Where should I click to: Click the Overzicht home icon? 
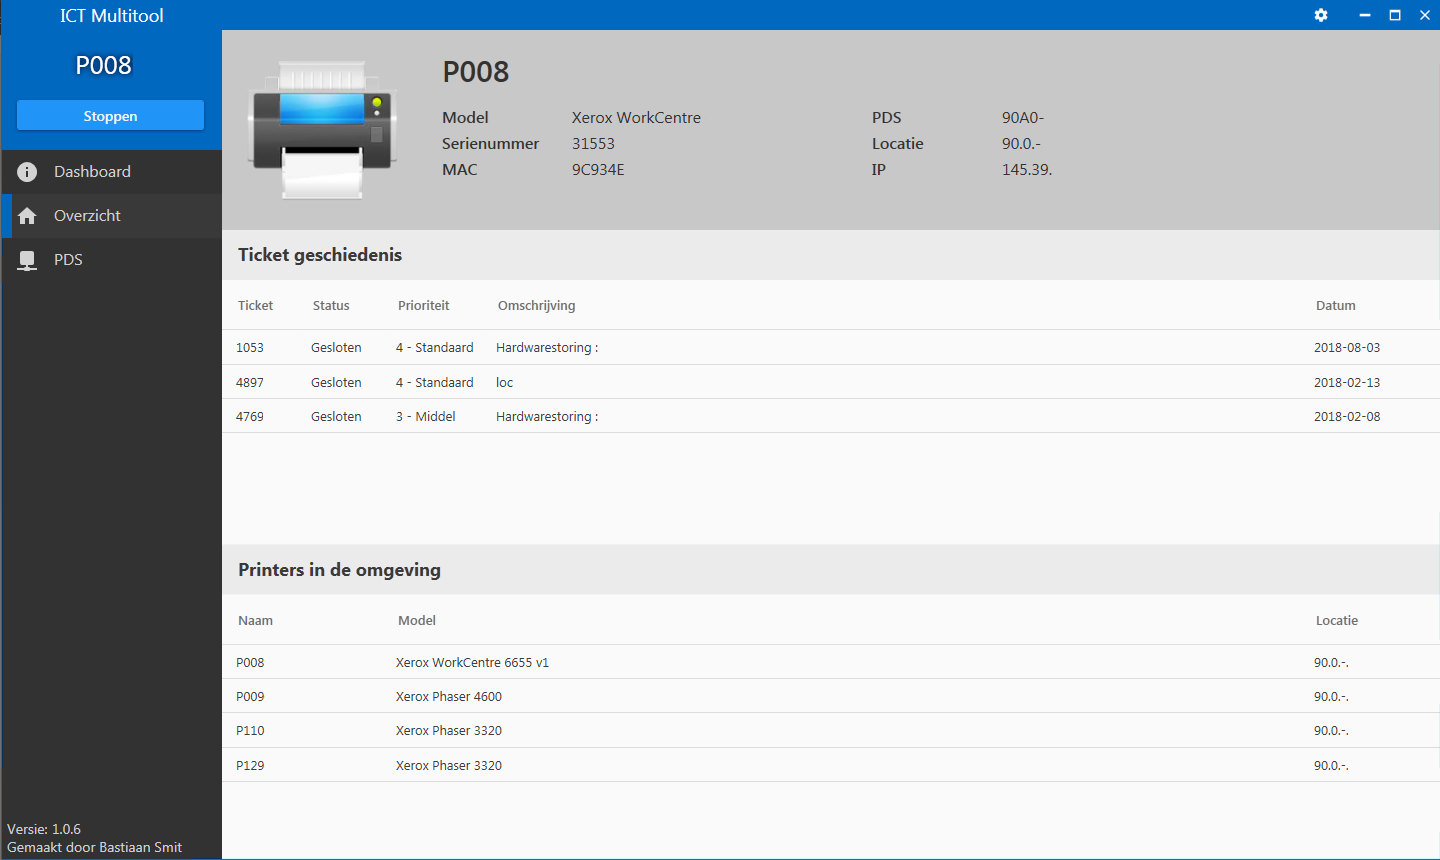(27, 216)
